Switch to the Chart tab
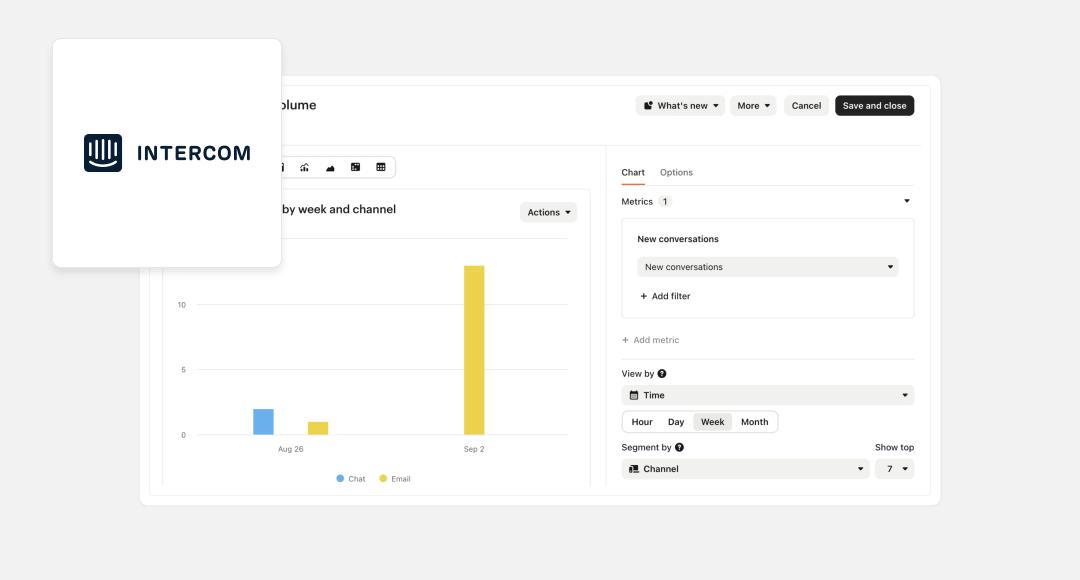Image resolution: width=1080 pixels, height=580 pixels. pos(633,173)
